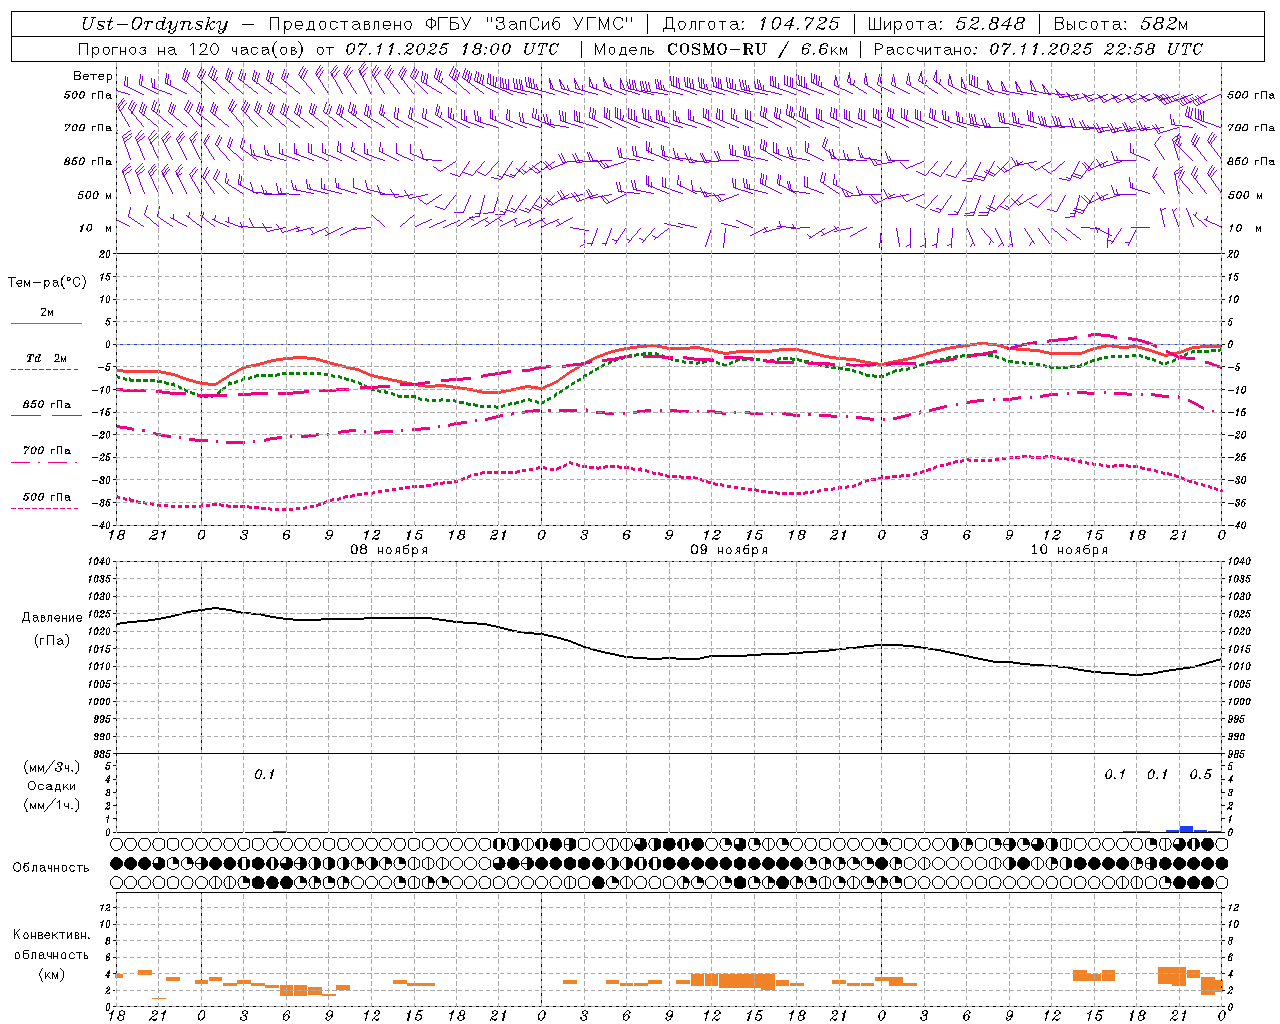
Task: Click the model name COSMO-RU / 6.6км
Action: click(x=758, y=49)
